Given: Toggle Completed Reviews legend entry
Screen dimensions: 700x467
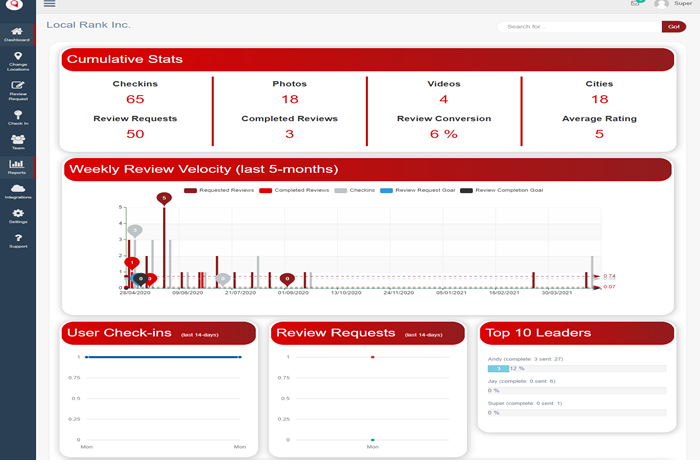Looking at the screenshot, I should pos(295,189).
